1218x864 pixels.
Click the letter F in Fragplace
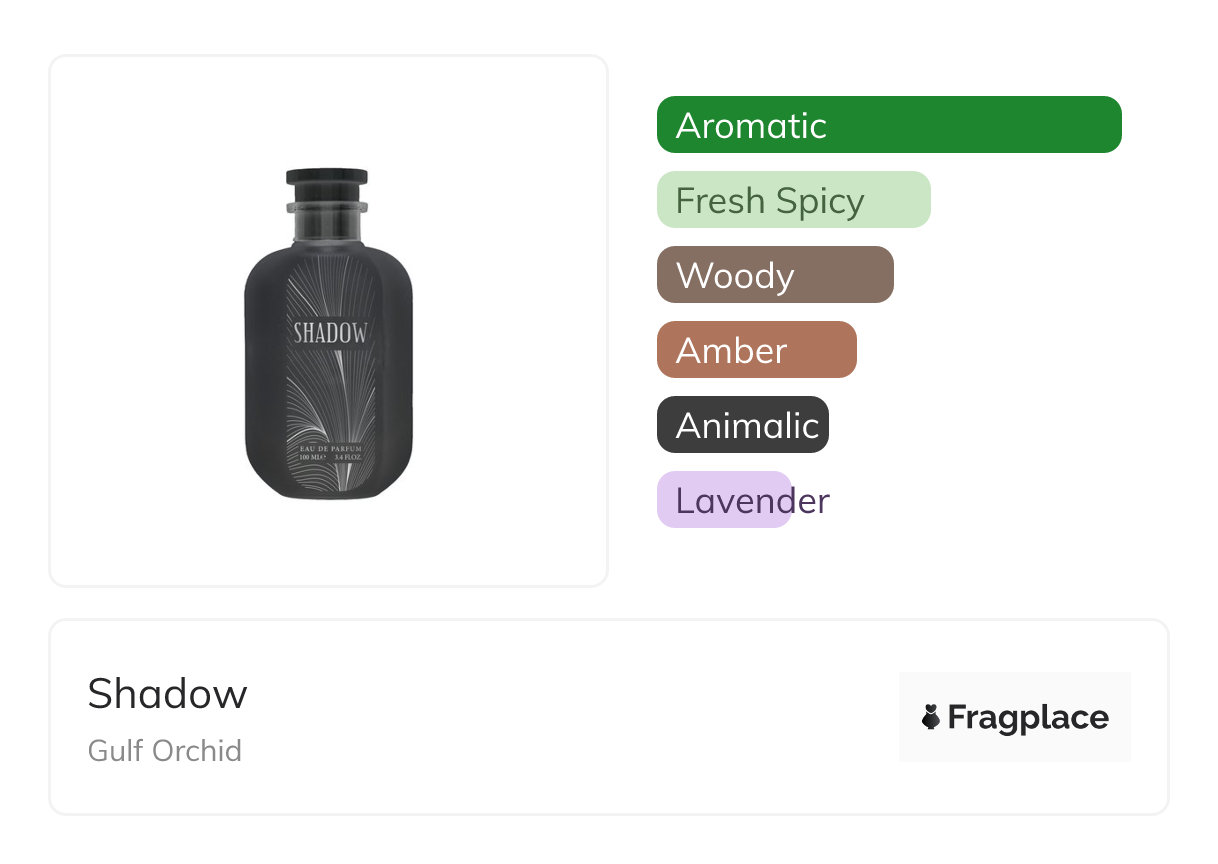[x=957, y=717]
